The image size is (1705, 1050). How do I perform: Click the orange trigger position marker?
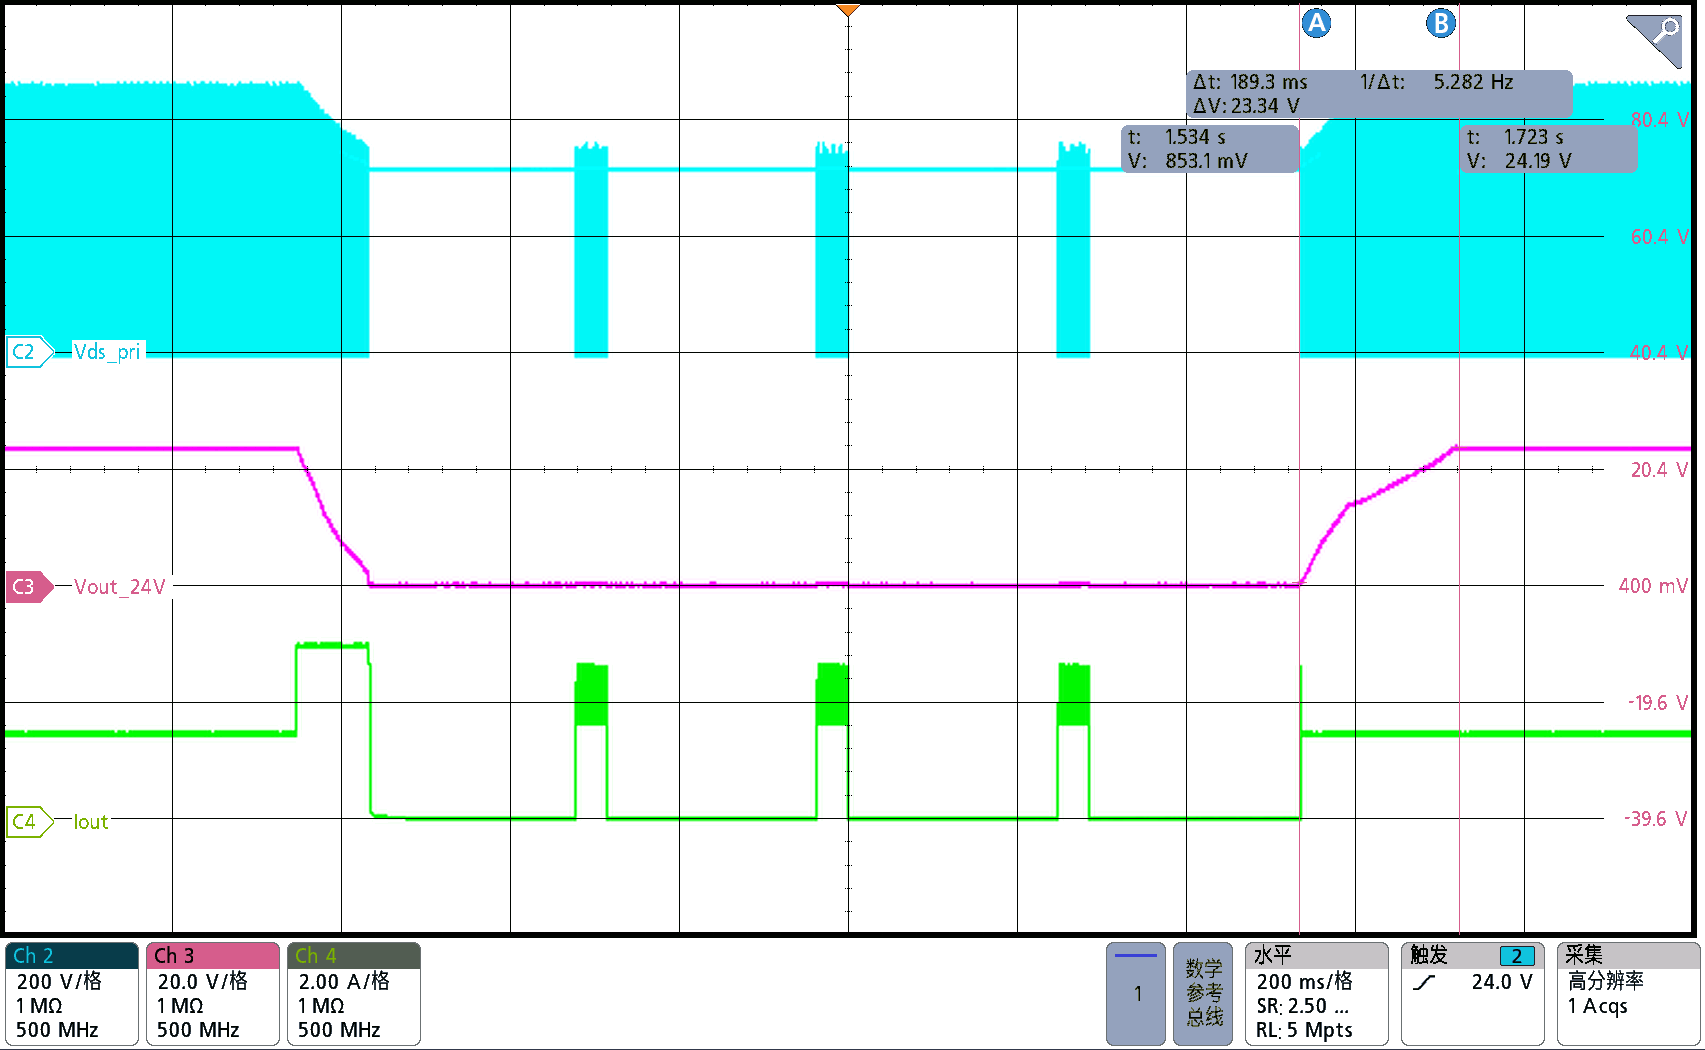coord(848,11)
